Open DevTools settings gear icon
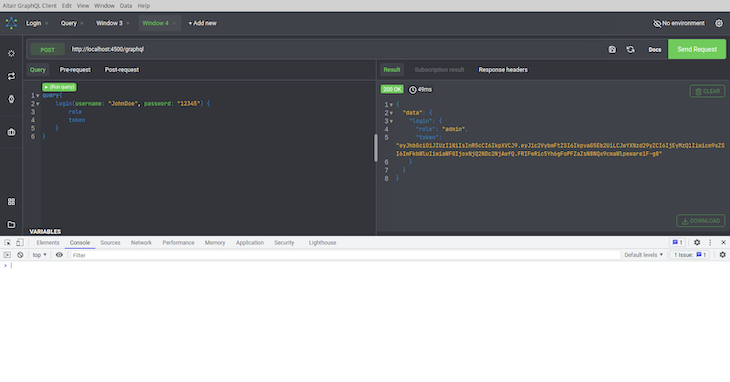 tap(697, 242)
